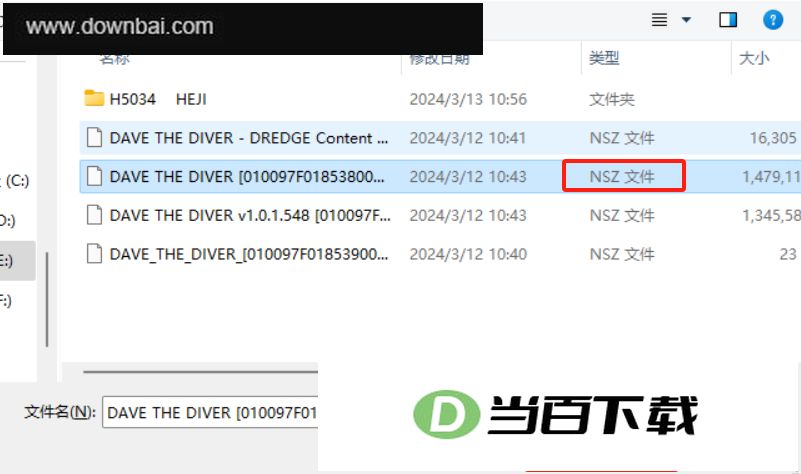Select the D: drive in sidebar

(x=8, y=221)
